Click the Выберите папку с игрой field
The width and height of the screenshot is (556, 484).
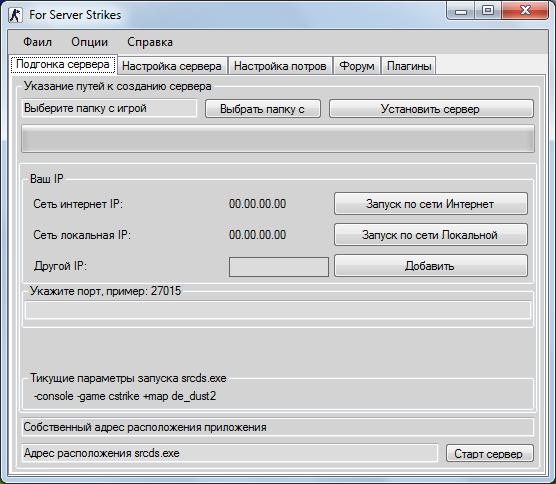109,108
